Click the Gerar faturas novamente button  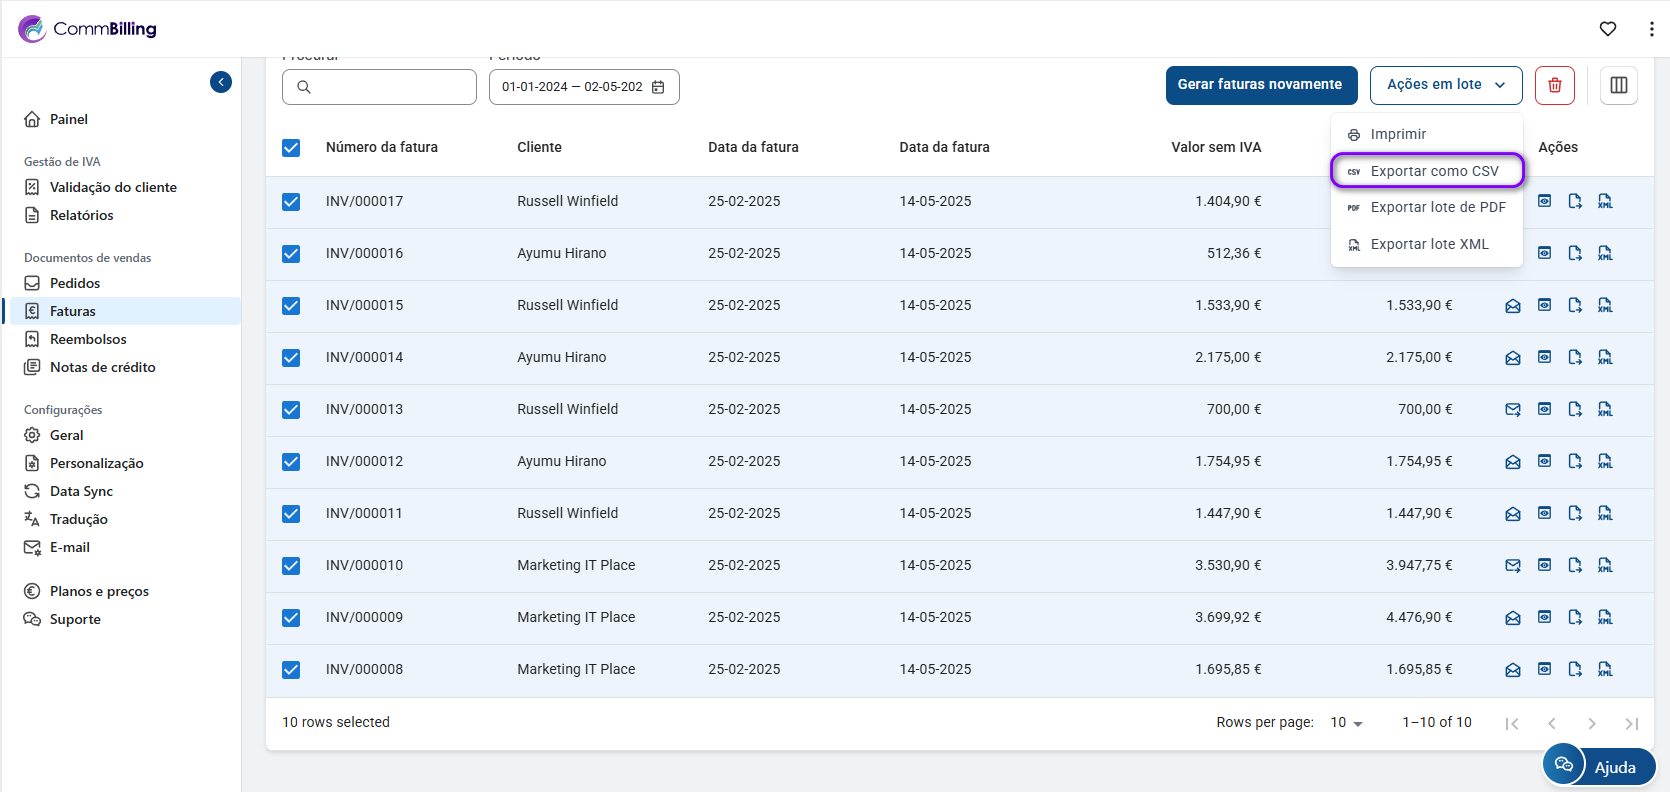pyautogui.click(x=1260, y=85)
